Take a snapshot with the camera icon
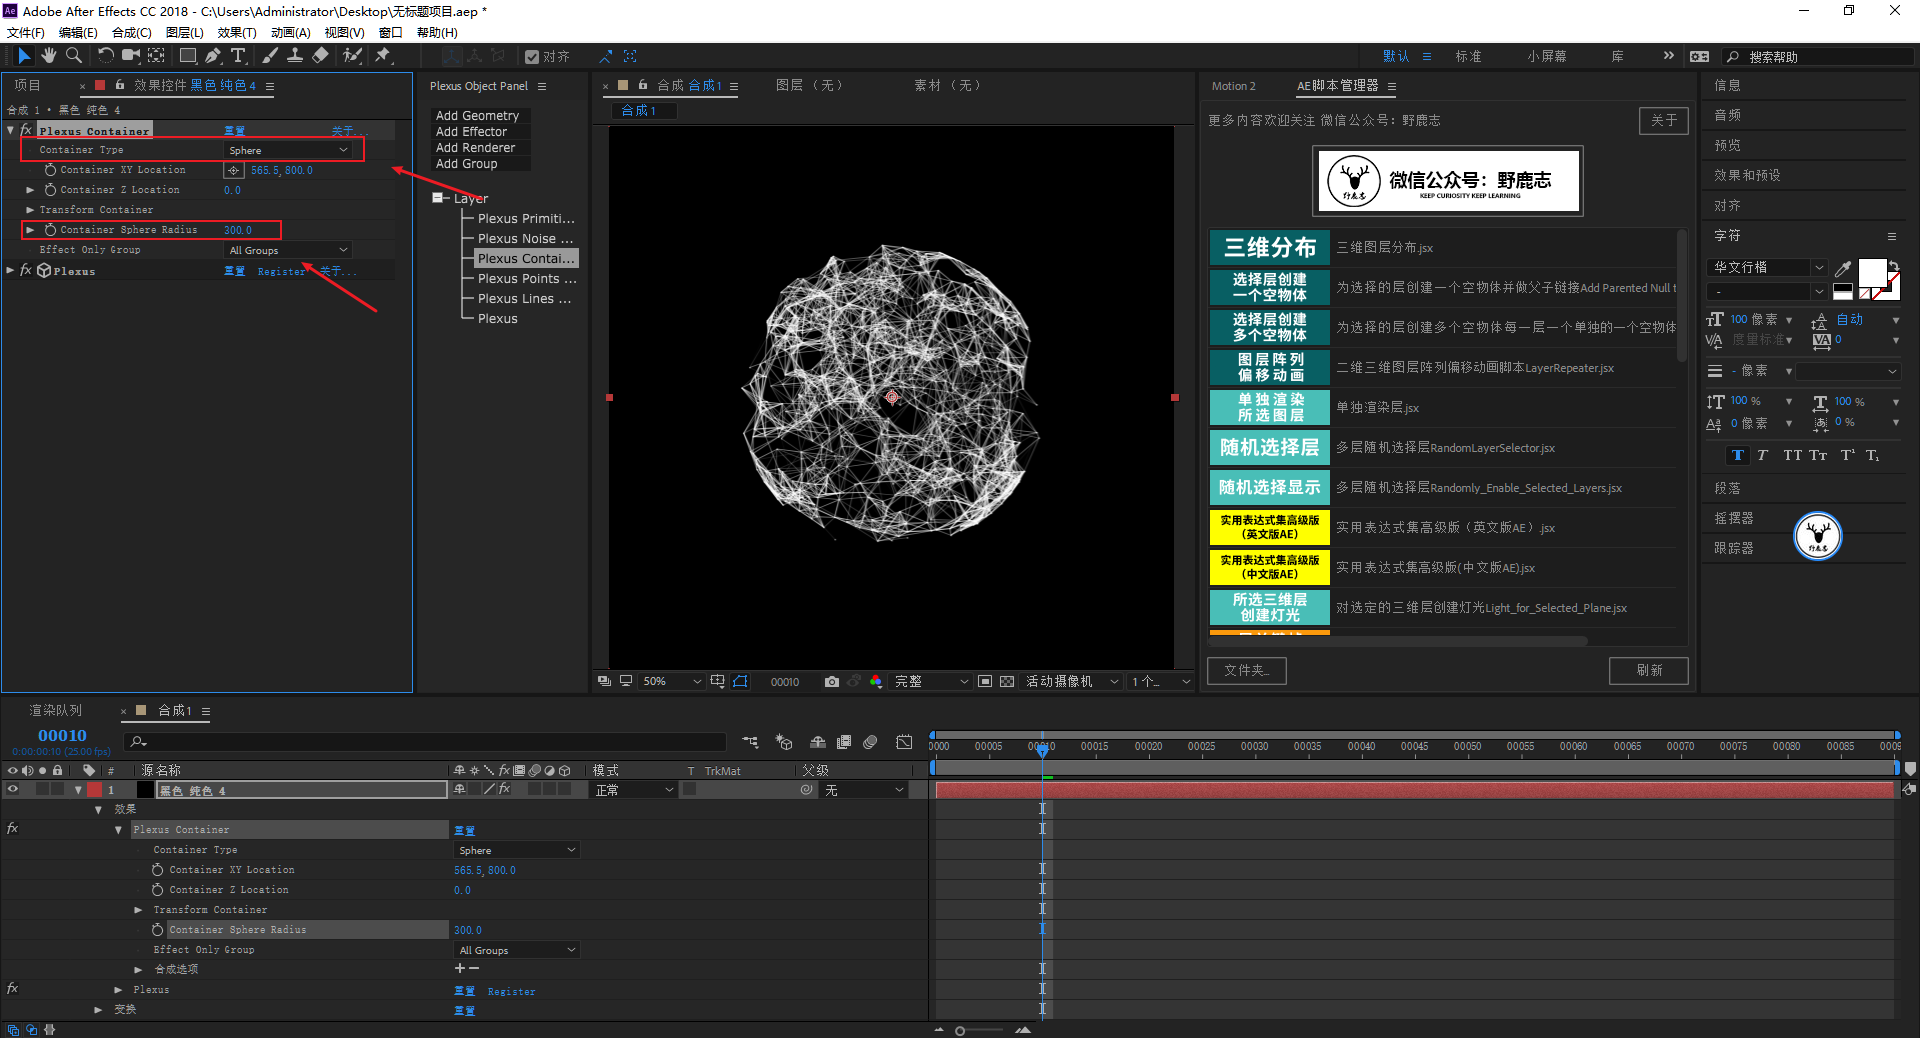 point(831,682)
